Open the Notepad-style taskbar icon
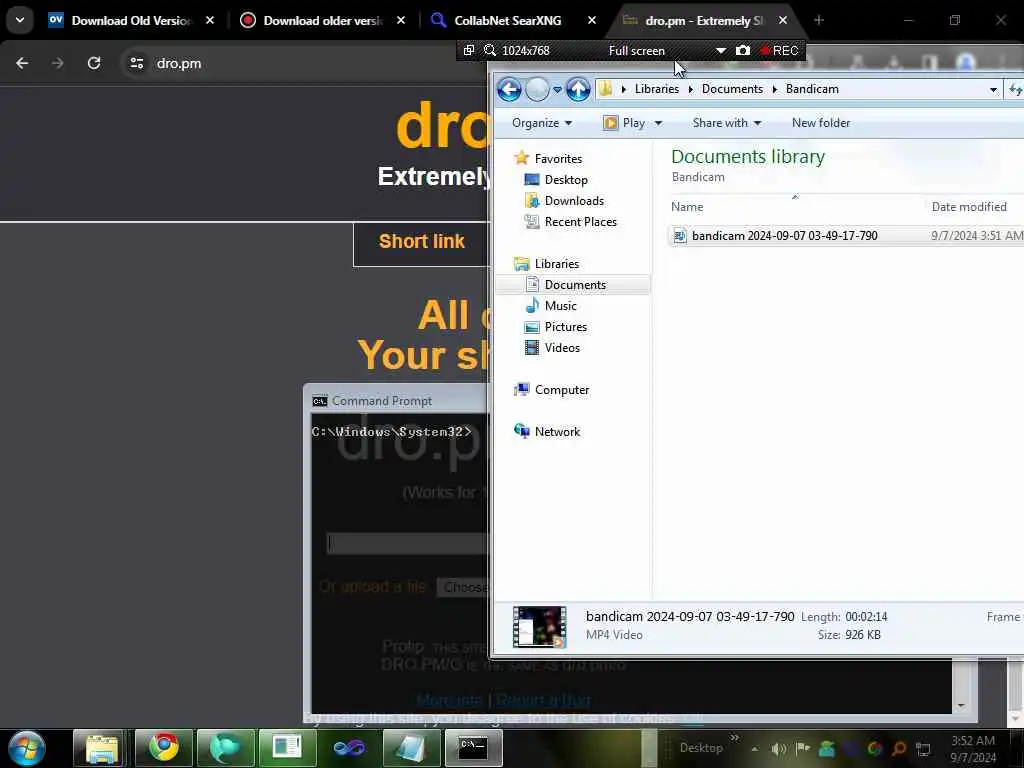Image resolution: width=1024 pixels, height=768 pixels. click(x=411, y=748)
